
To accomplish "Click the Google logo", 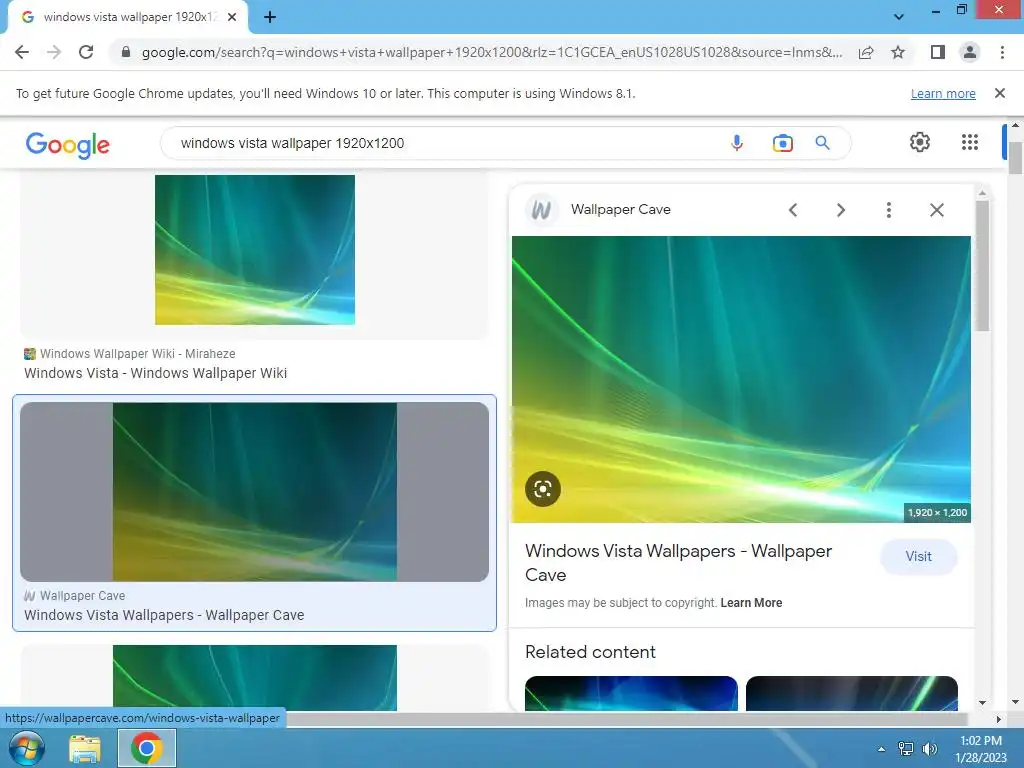I will [68, 144].
